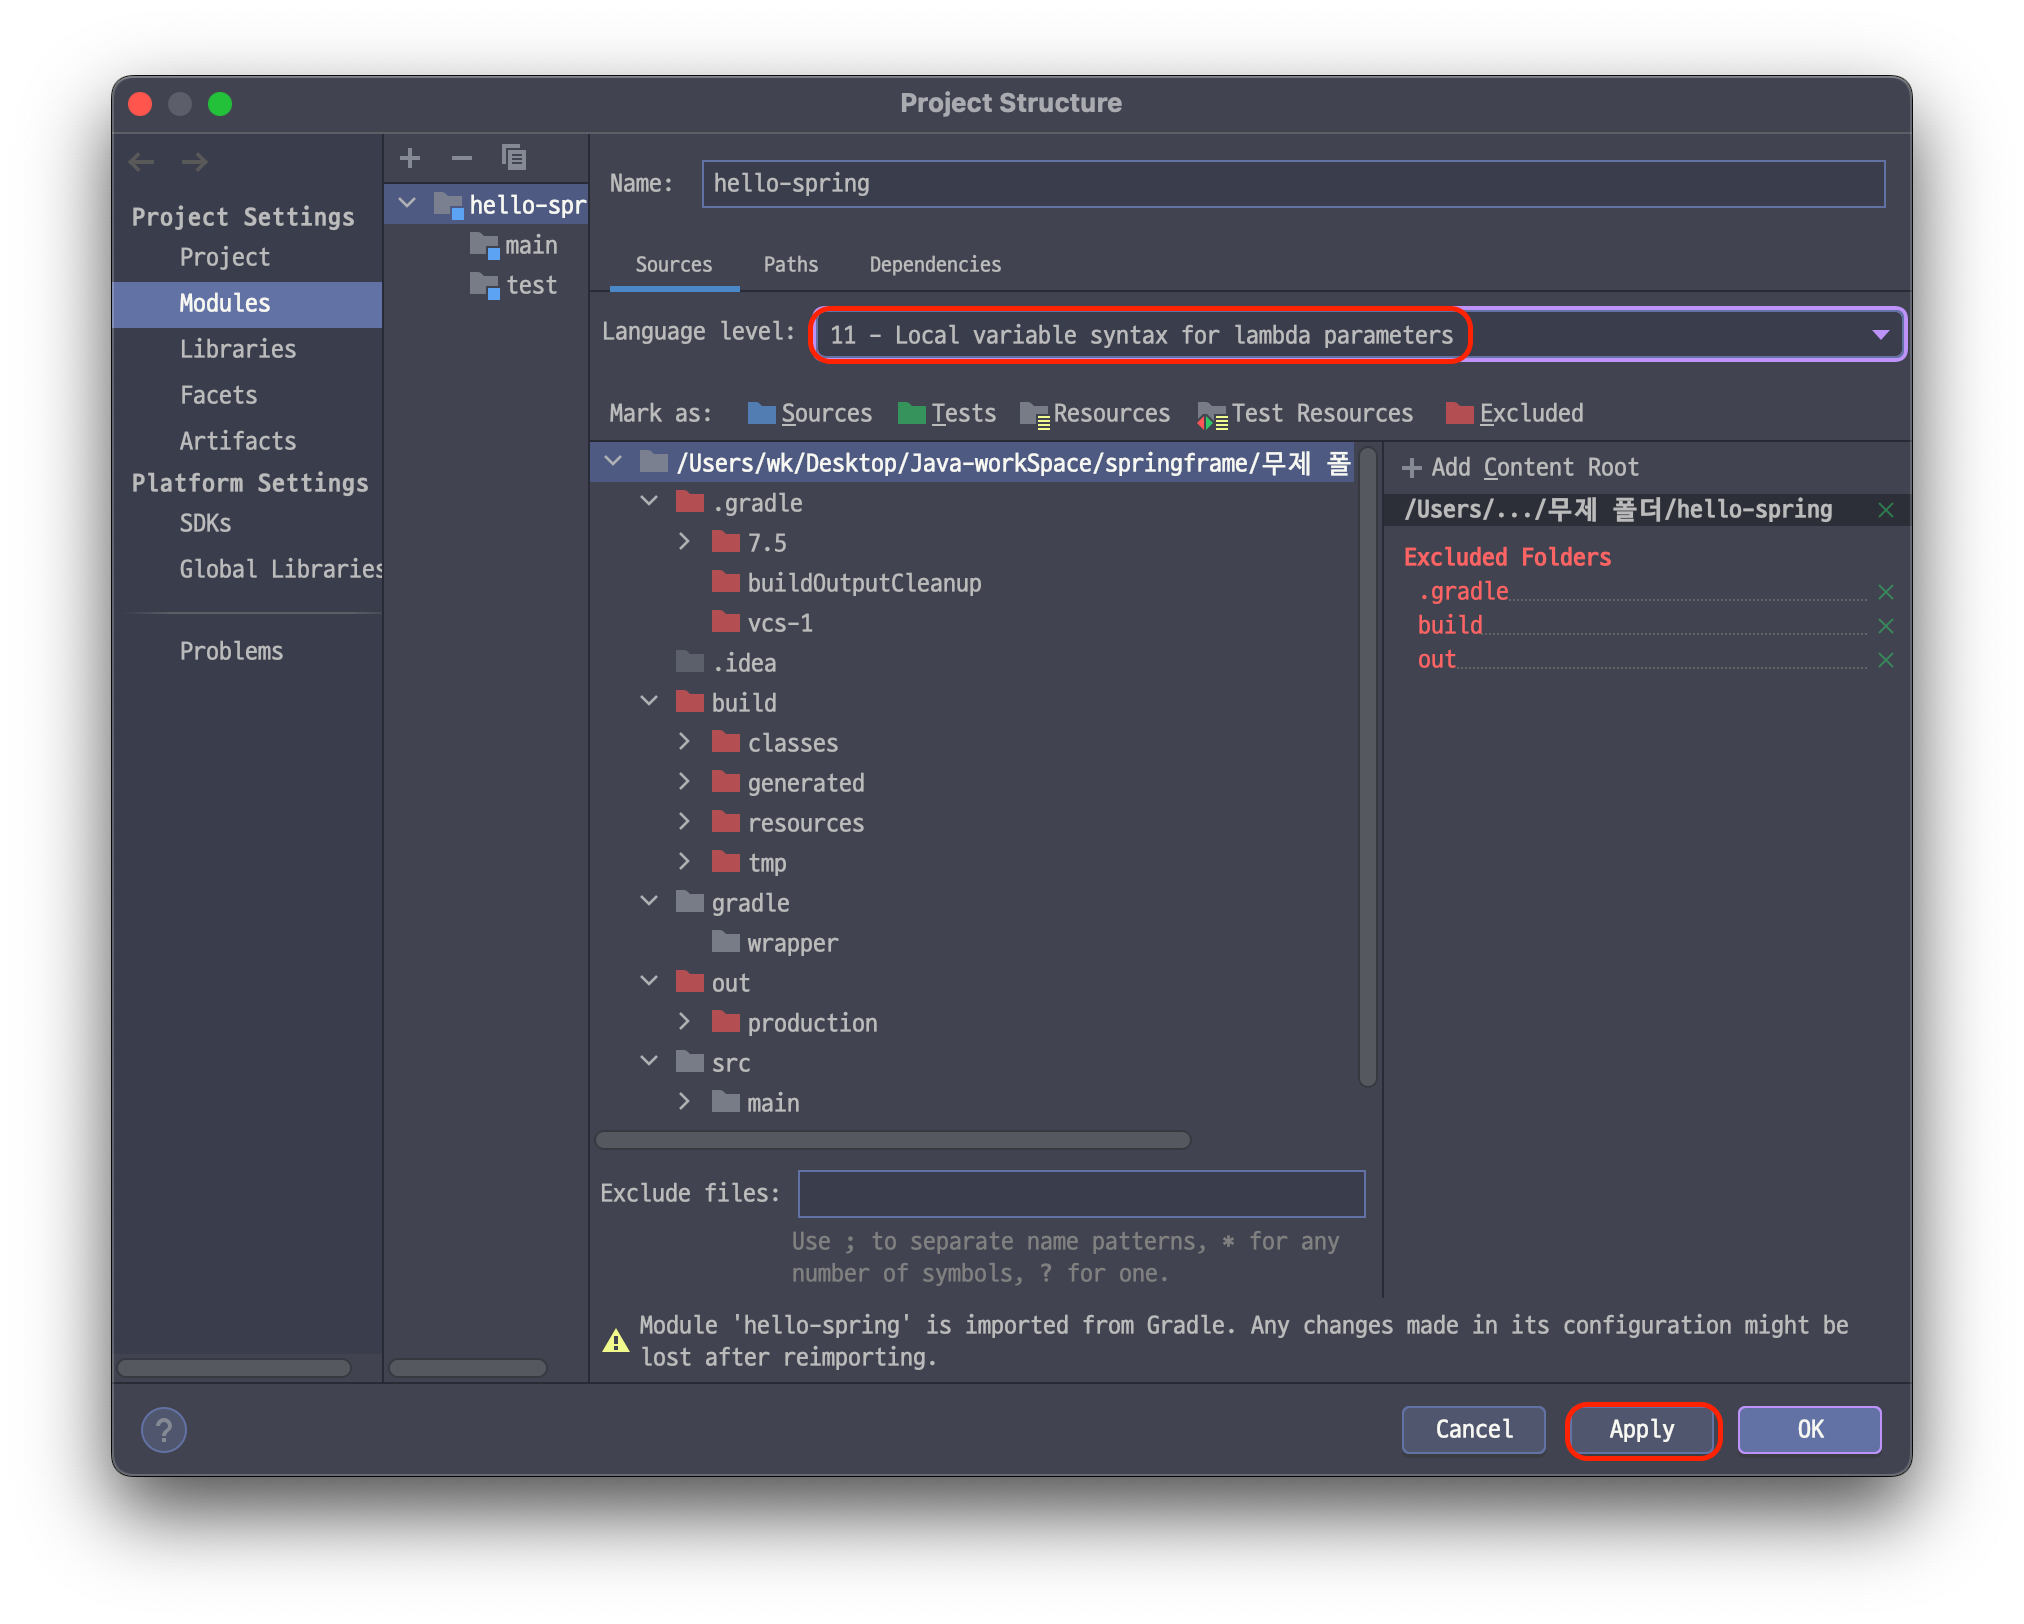Expand the production folder node
The width and height of the screenshot is (2024, 1624).
[684, 1022]
